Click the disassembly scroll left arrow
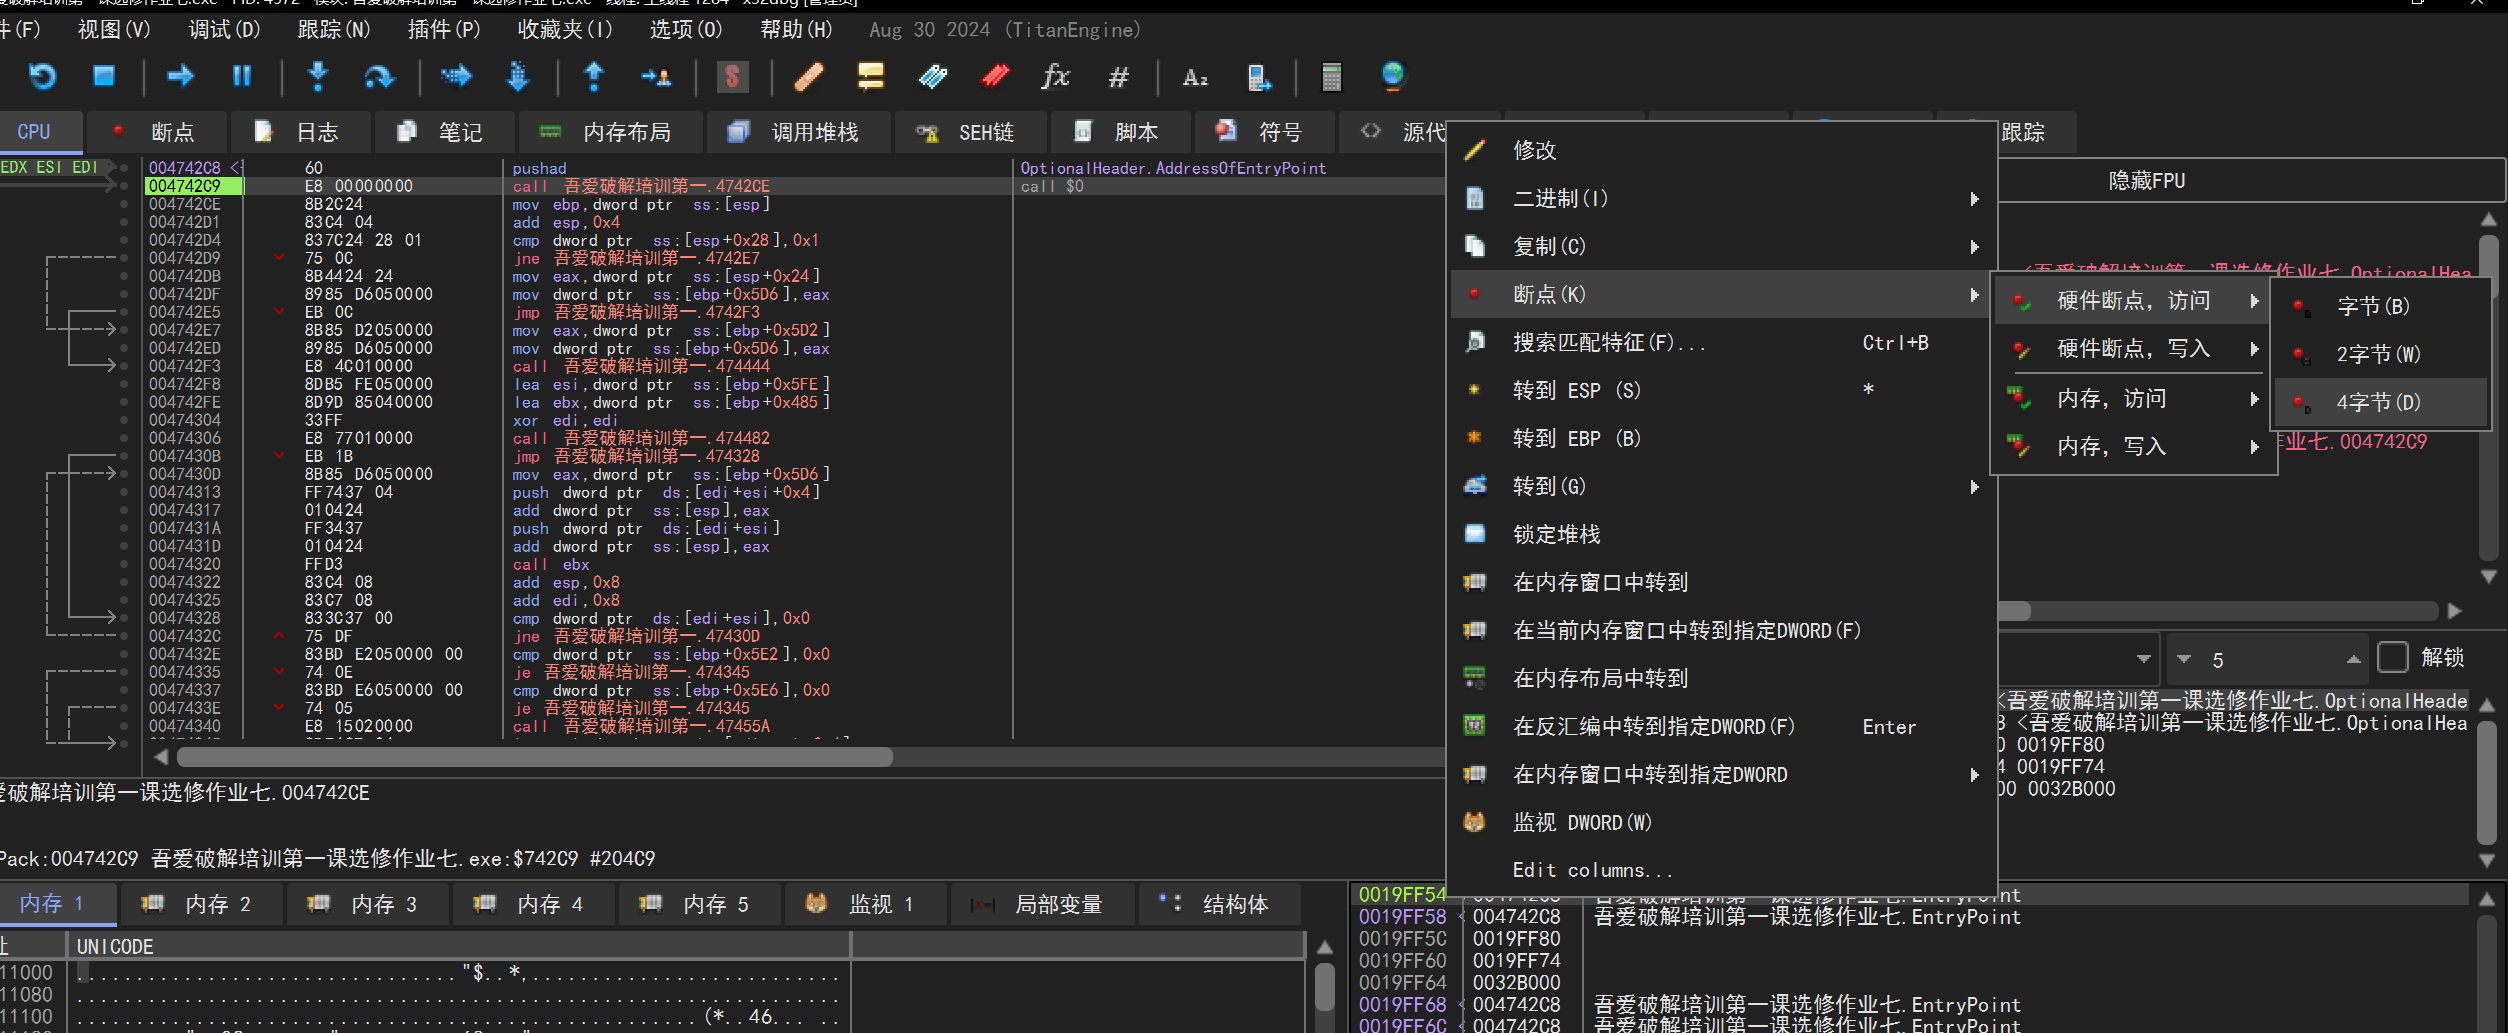The width and height of the screenshot is (2508, 1033). point(161,757)
